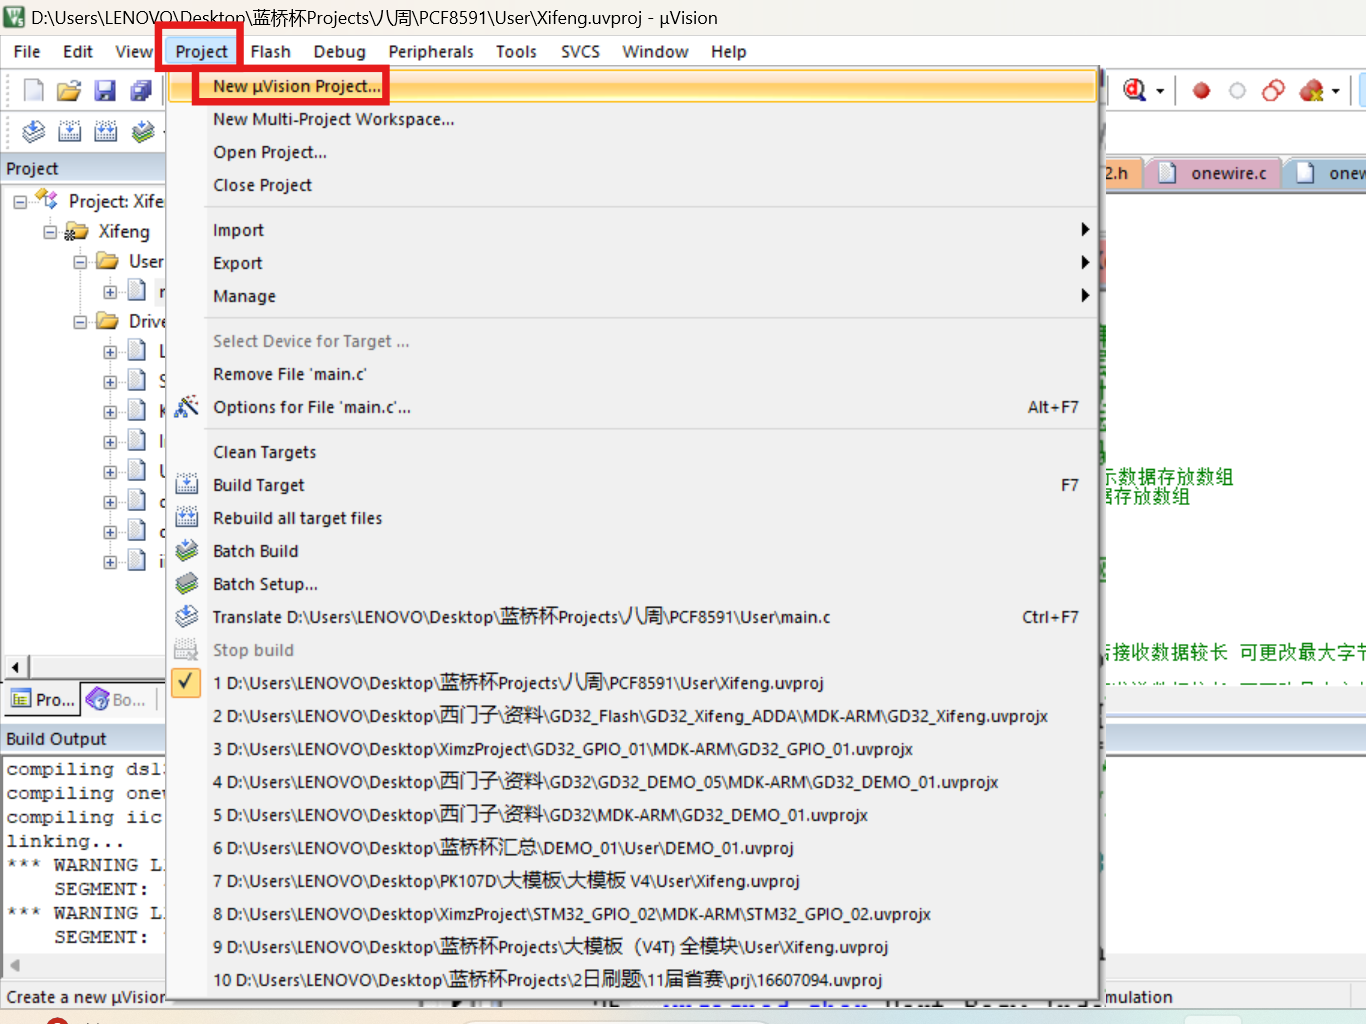Click Project pane horizontal scrollbar left arrow

[x=15, y=667]
